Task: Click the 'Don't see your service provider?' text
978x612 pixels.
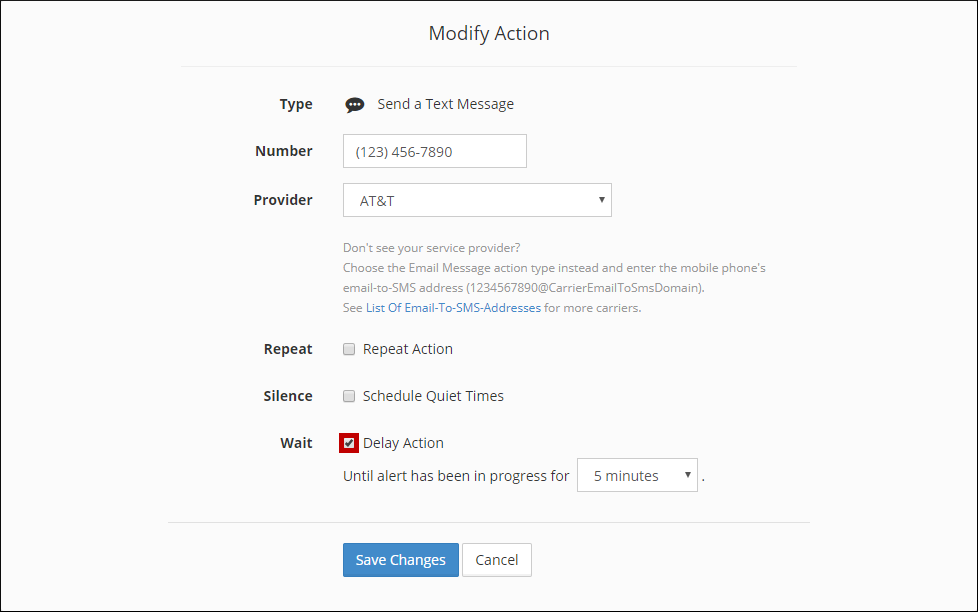Action: coord(431,248)
